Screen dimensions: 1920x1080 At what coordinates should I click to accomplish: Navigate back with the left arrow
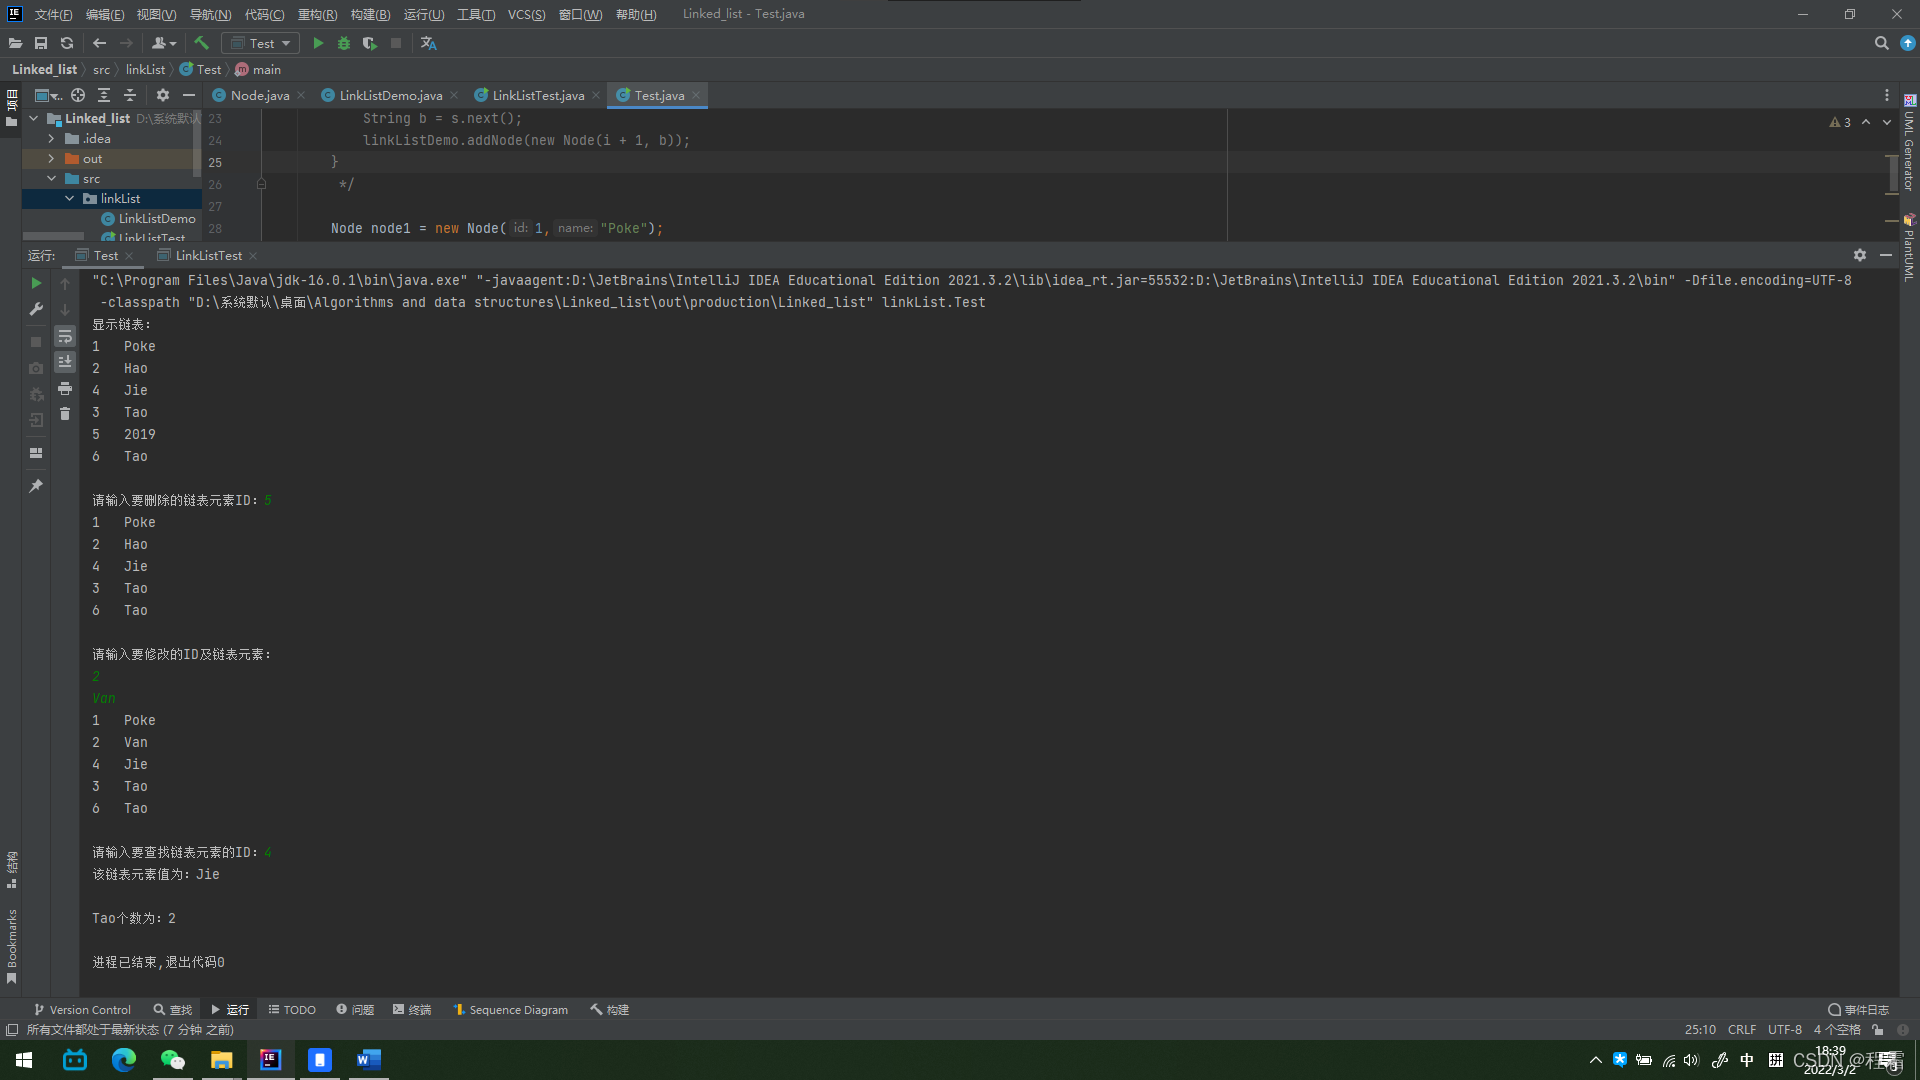99,43
